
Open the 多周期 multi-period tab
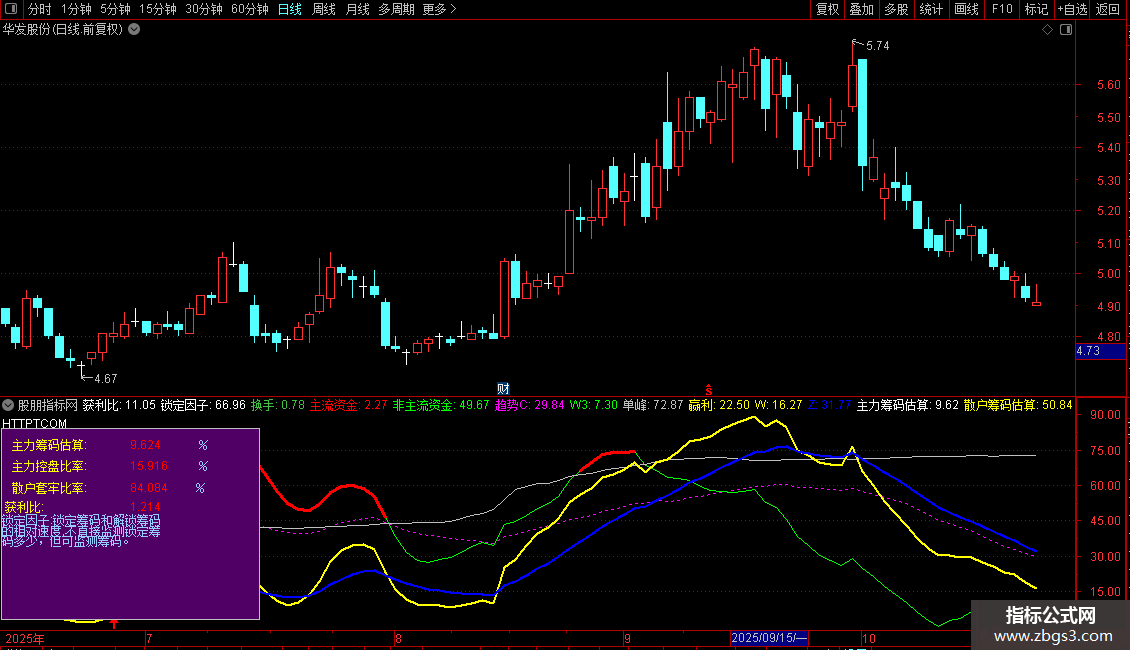pyautogui.click(x=396, y=10)
